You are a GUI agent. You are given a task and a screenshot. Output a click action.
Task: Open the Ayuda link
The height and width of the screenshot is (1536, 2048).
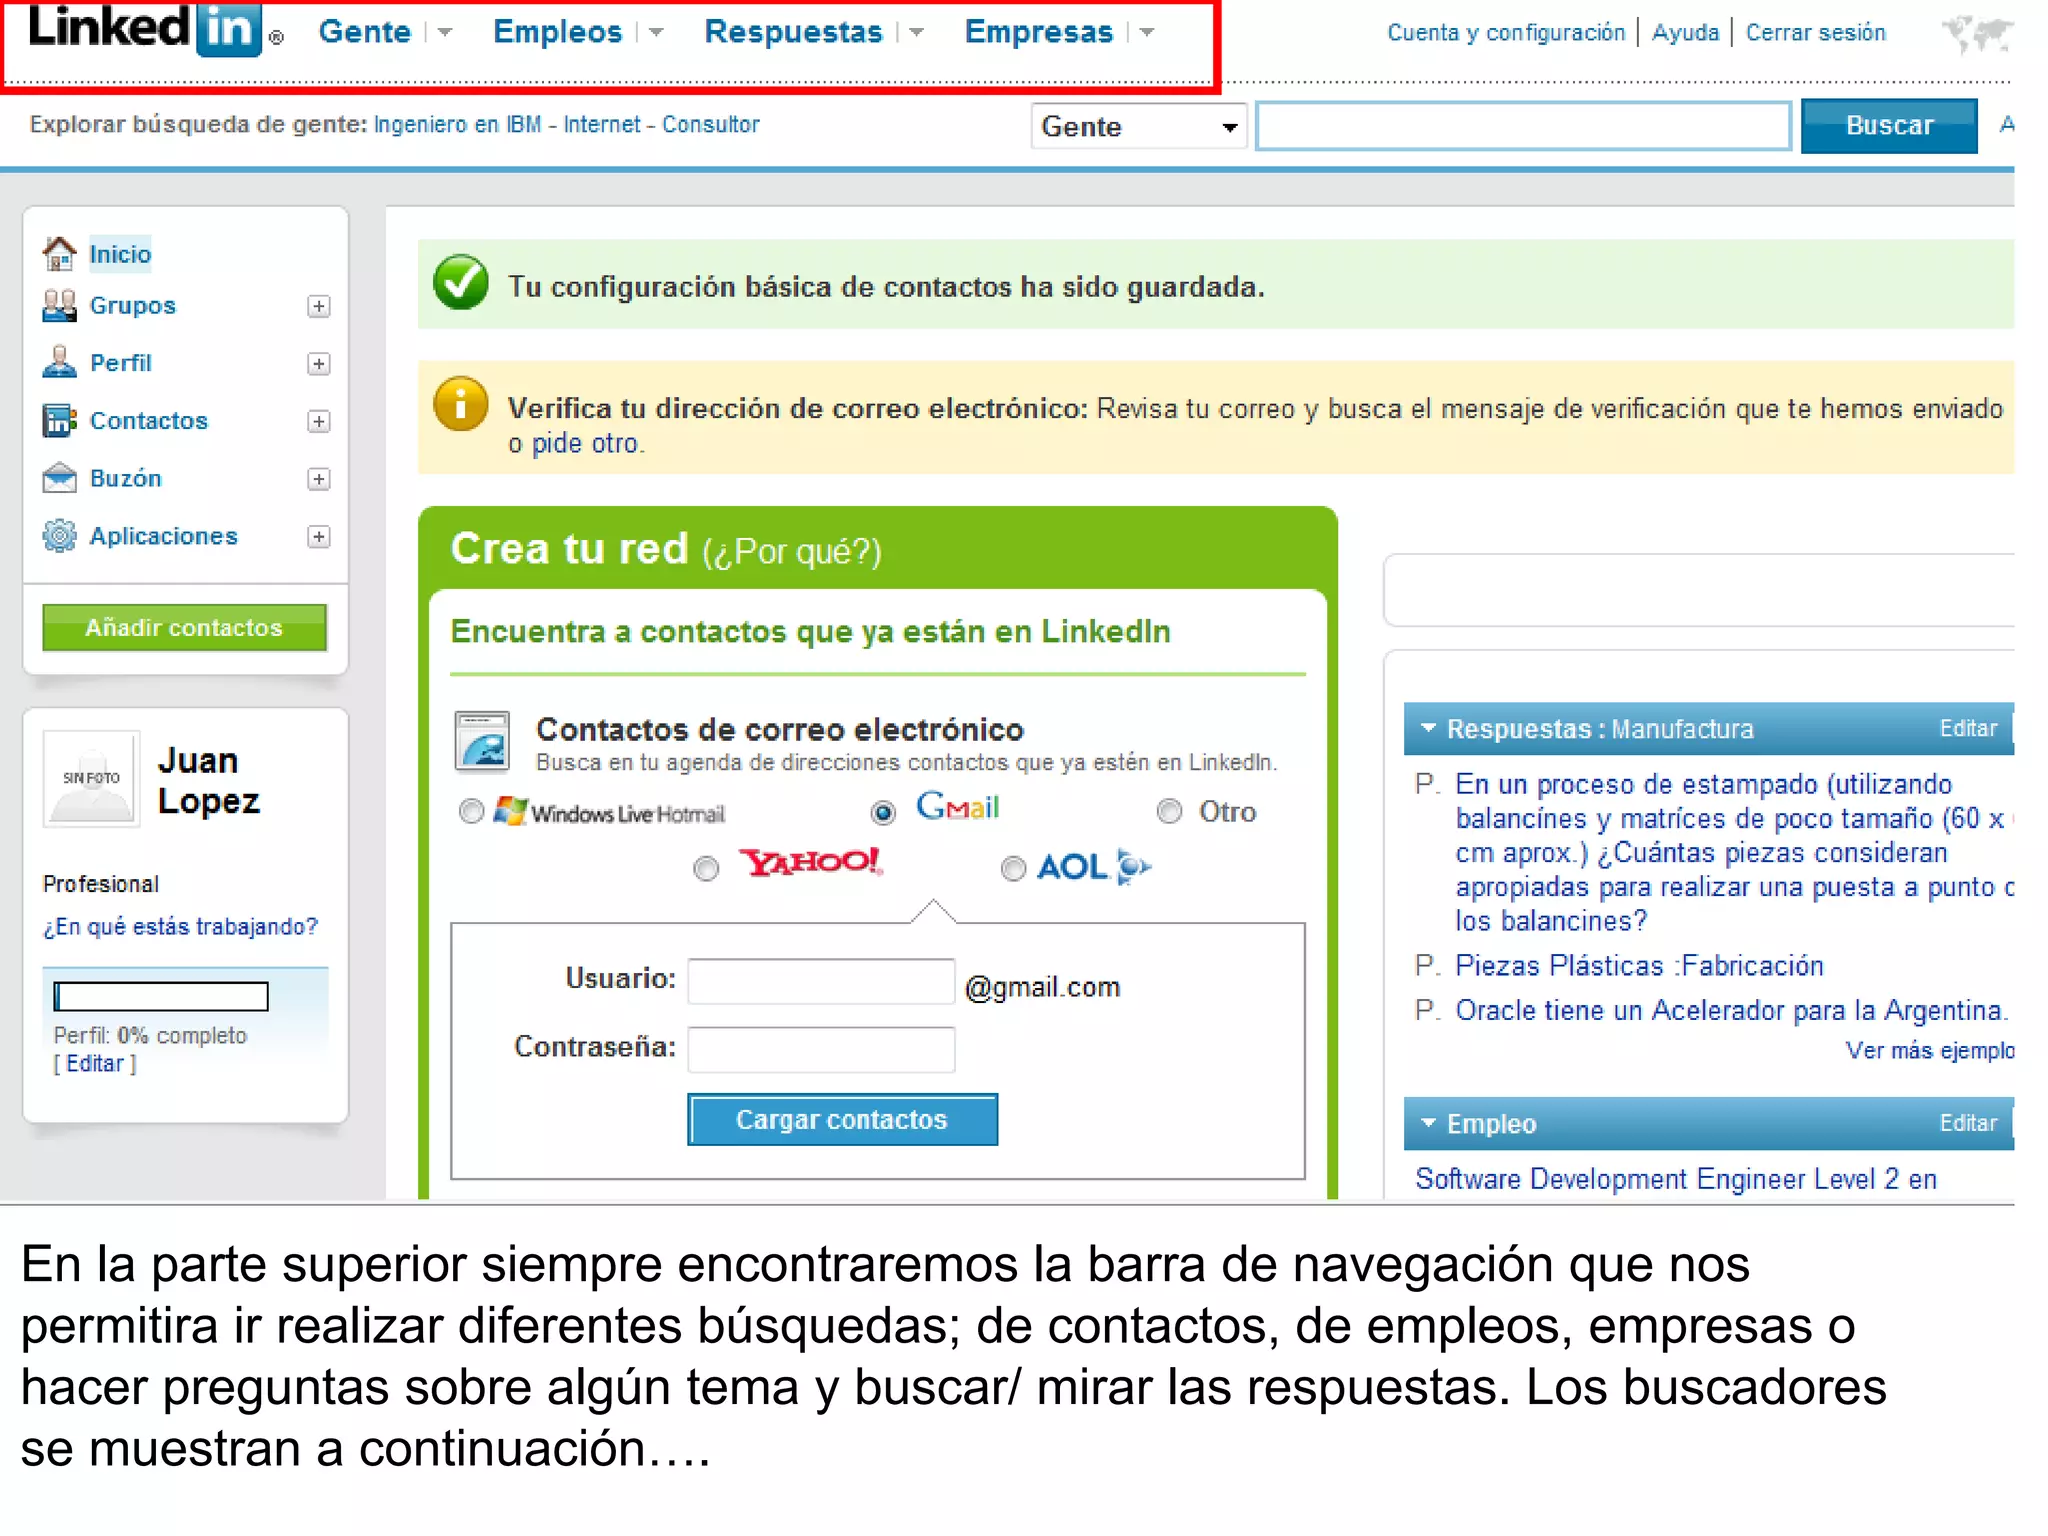[1685, 33]
